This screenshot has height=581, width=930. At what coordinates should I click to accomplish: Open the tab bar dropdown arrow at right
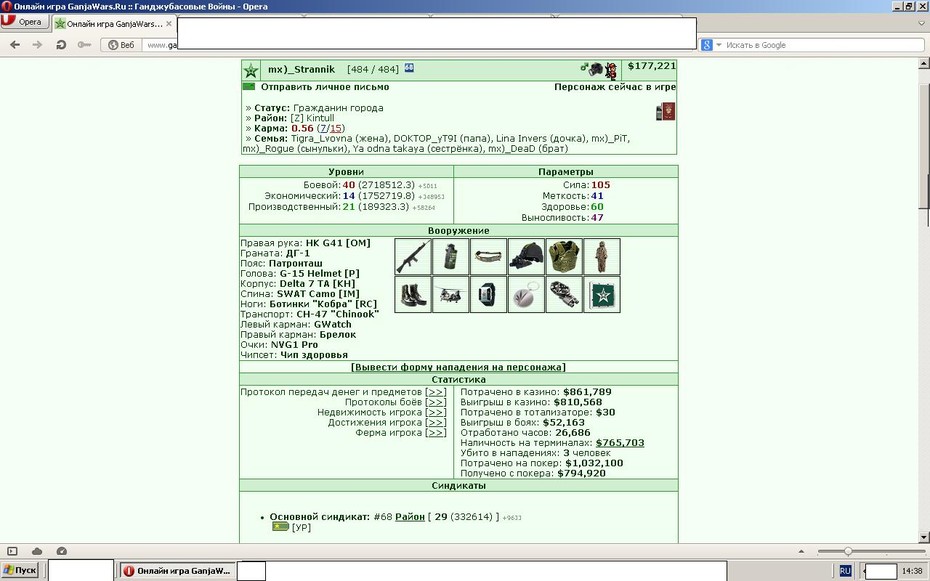click(x=922, y=23)
